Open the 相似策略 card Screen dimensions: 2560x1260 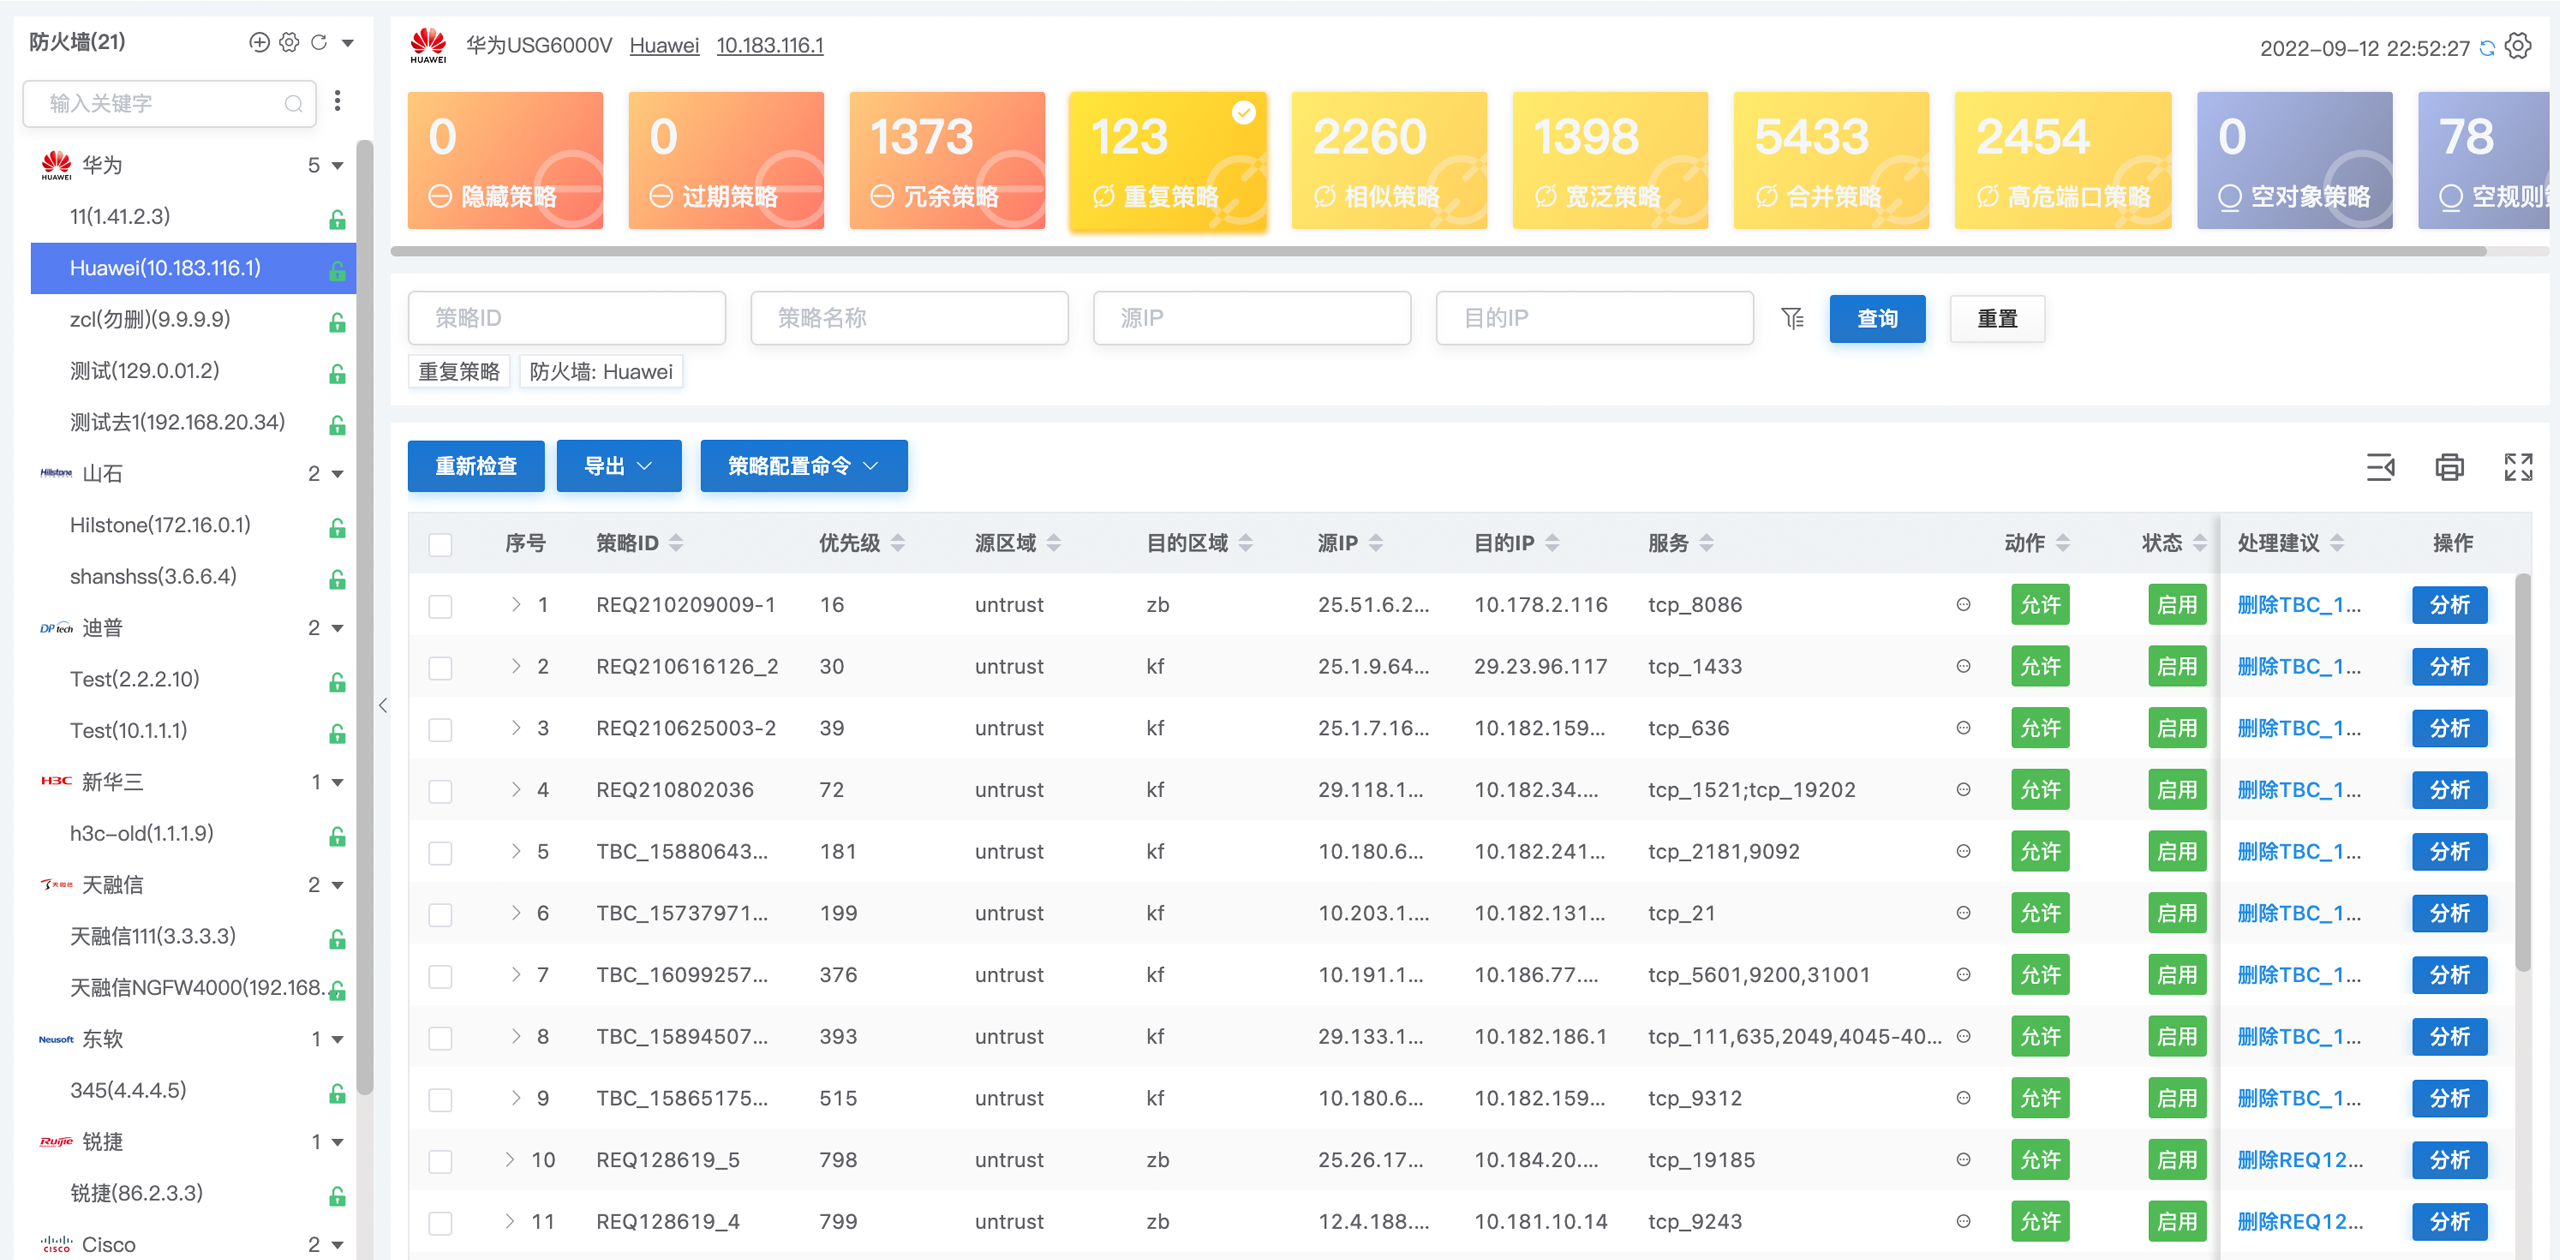tap(1389, 160)
